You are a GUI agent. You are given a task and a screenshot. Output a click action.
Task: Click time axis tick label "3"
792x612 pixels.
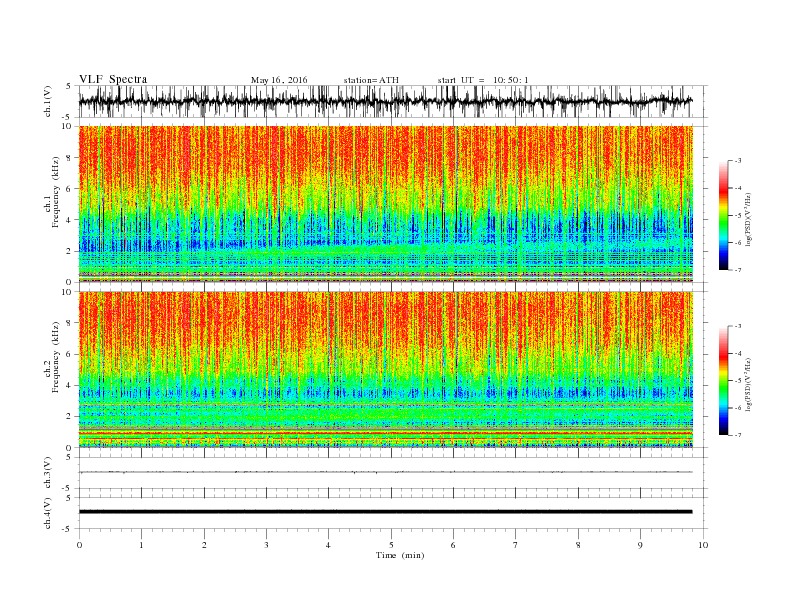tap(266, 545)
